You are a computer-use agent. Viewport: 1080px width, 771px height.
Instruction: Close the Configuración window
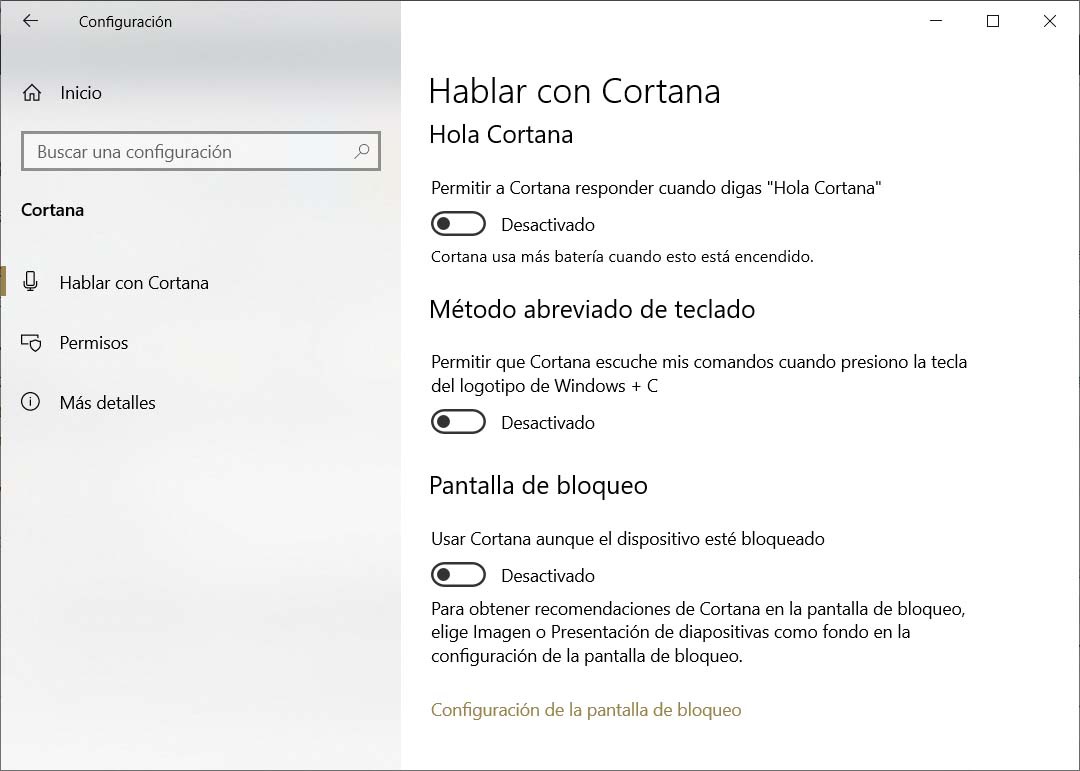pyautogui.click(x=1050, y=21)
